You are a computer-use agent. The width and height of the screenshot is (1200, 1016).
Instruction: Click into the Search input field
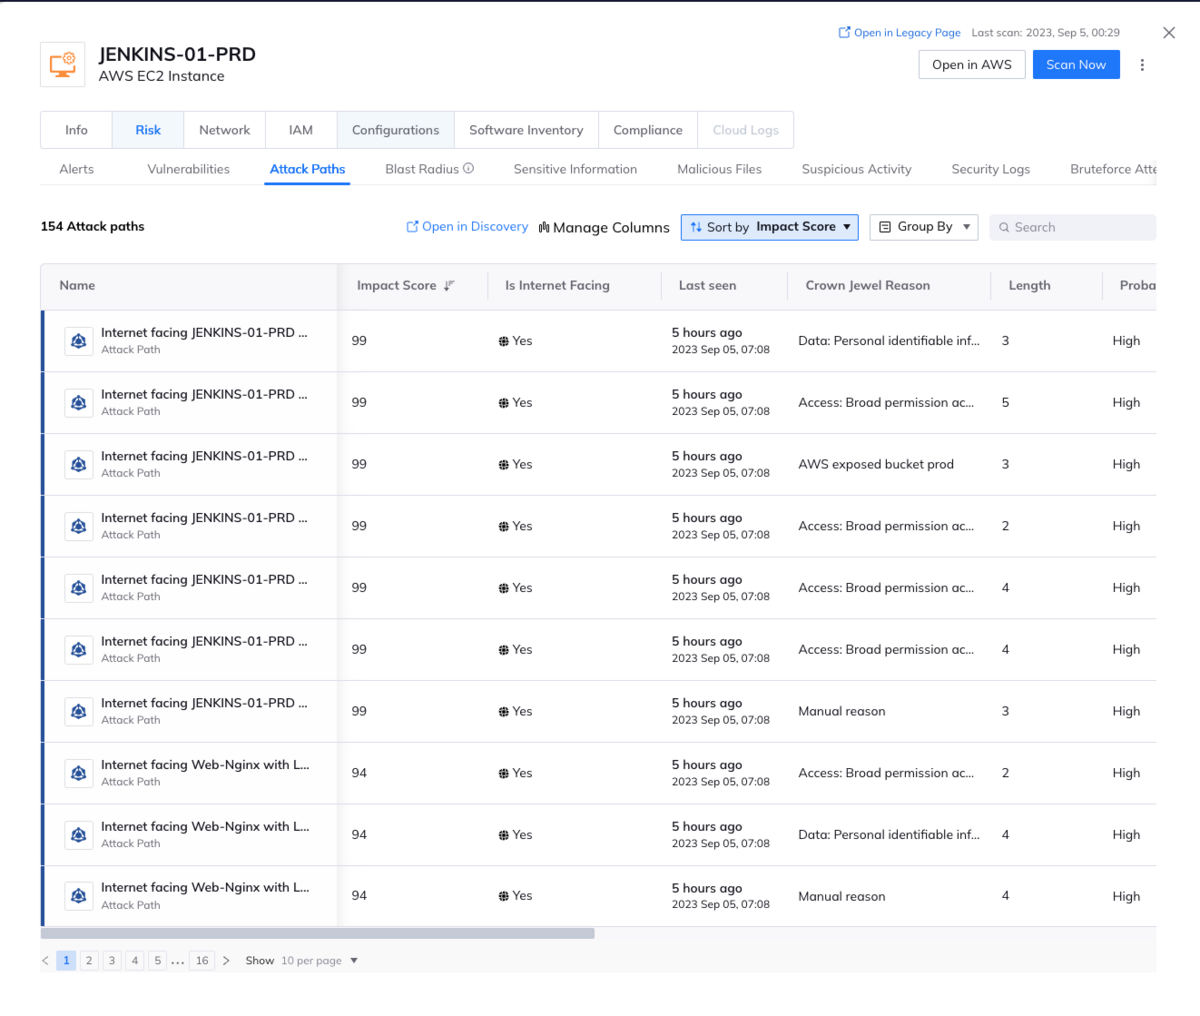[1072, 228]
